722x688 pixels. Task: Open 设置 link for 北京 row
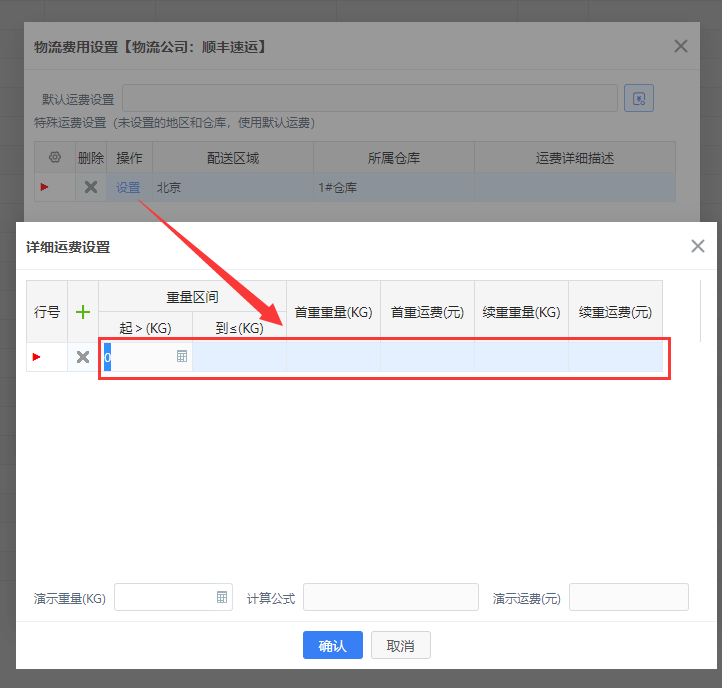click(128, 187)
